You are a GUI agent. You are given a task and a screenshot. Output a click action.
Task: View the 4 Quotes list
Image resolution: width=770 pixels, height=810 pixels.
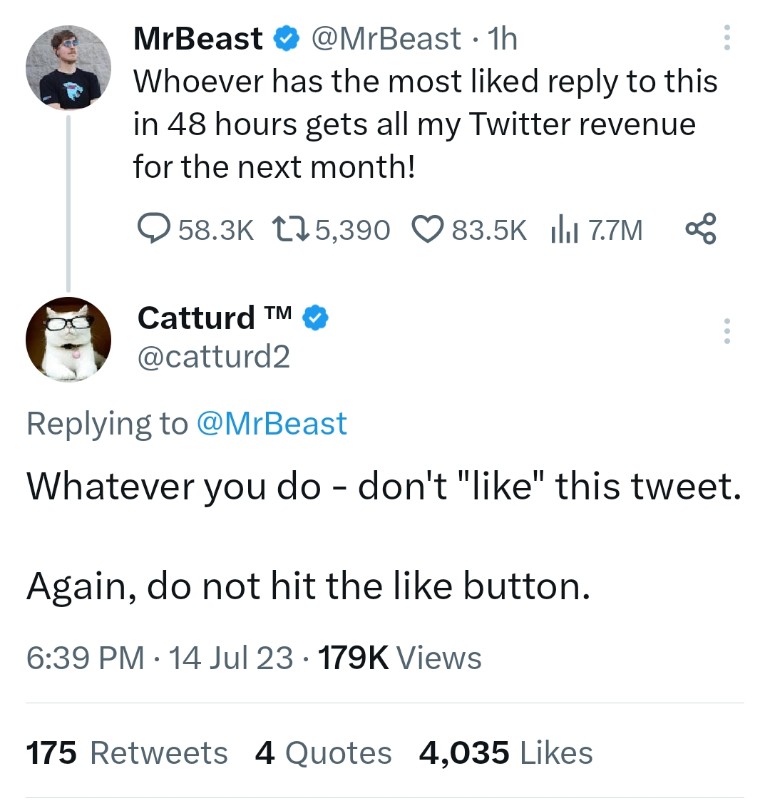pyautogui.click(x=323, y=752)
